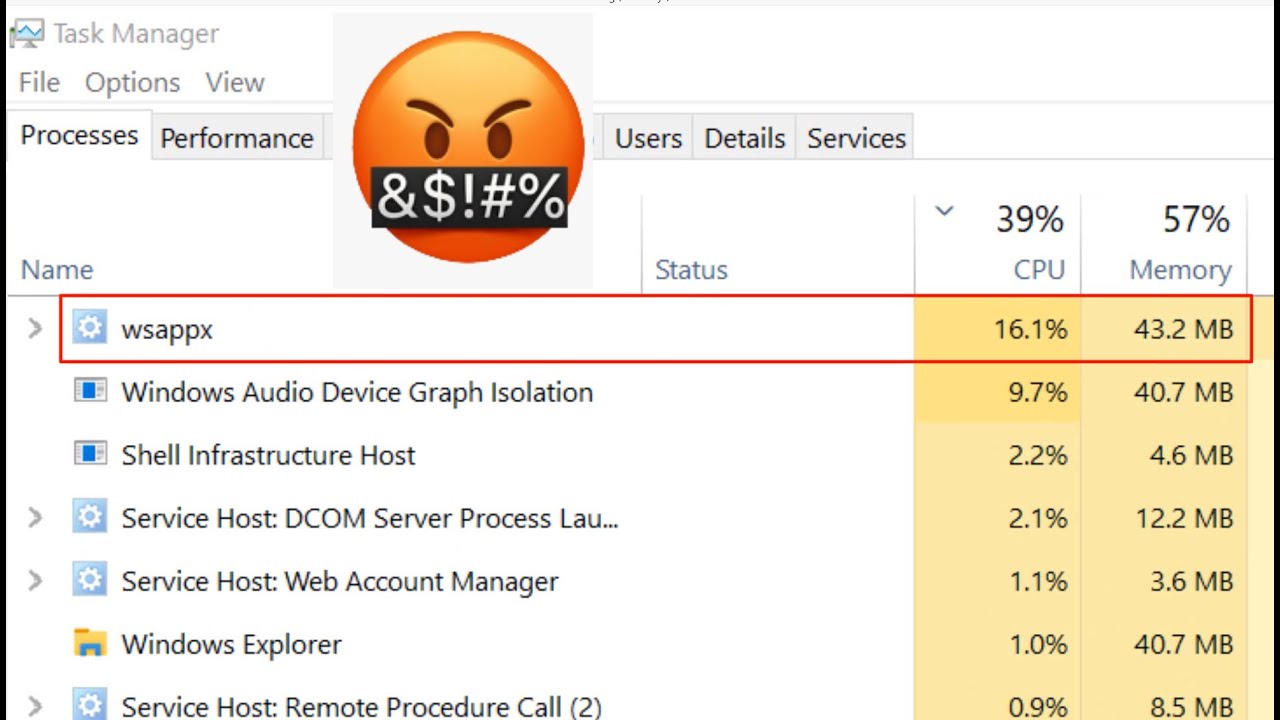The width and height of the screenshot is (1280, 720).
Task: Click the 2.1% CPU value of DCOM Server
Action: (x=1037, y=518)
